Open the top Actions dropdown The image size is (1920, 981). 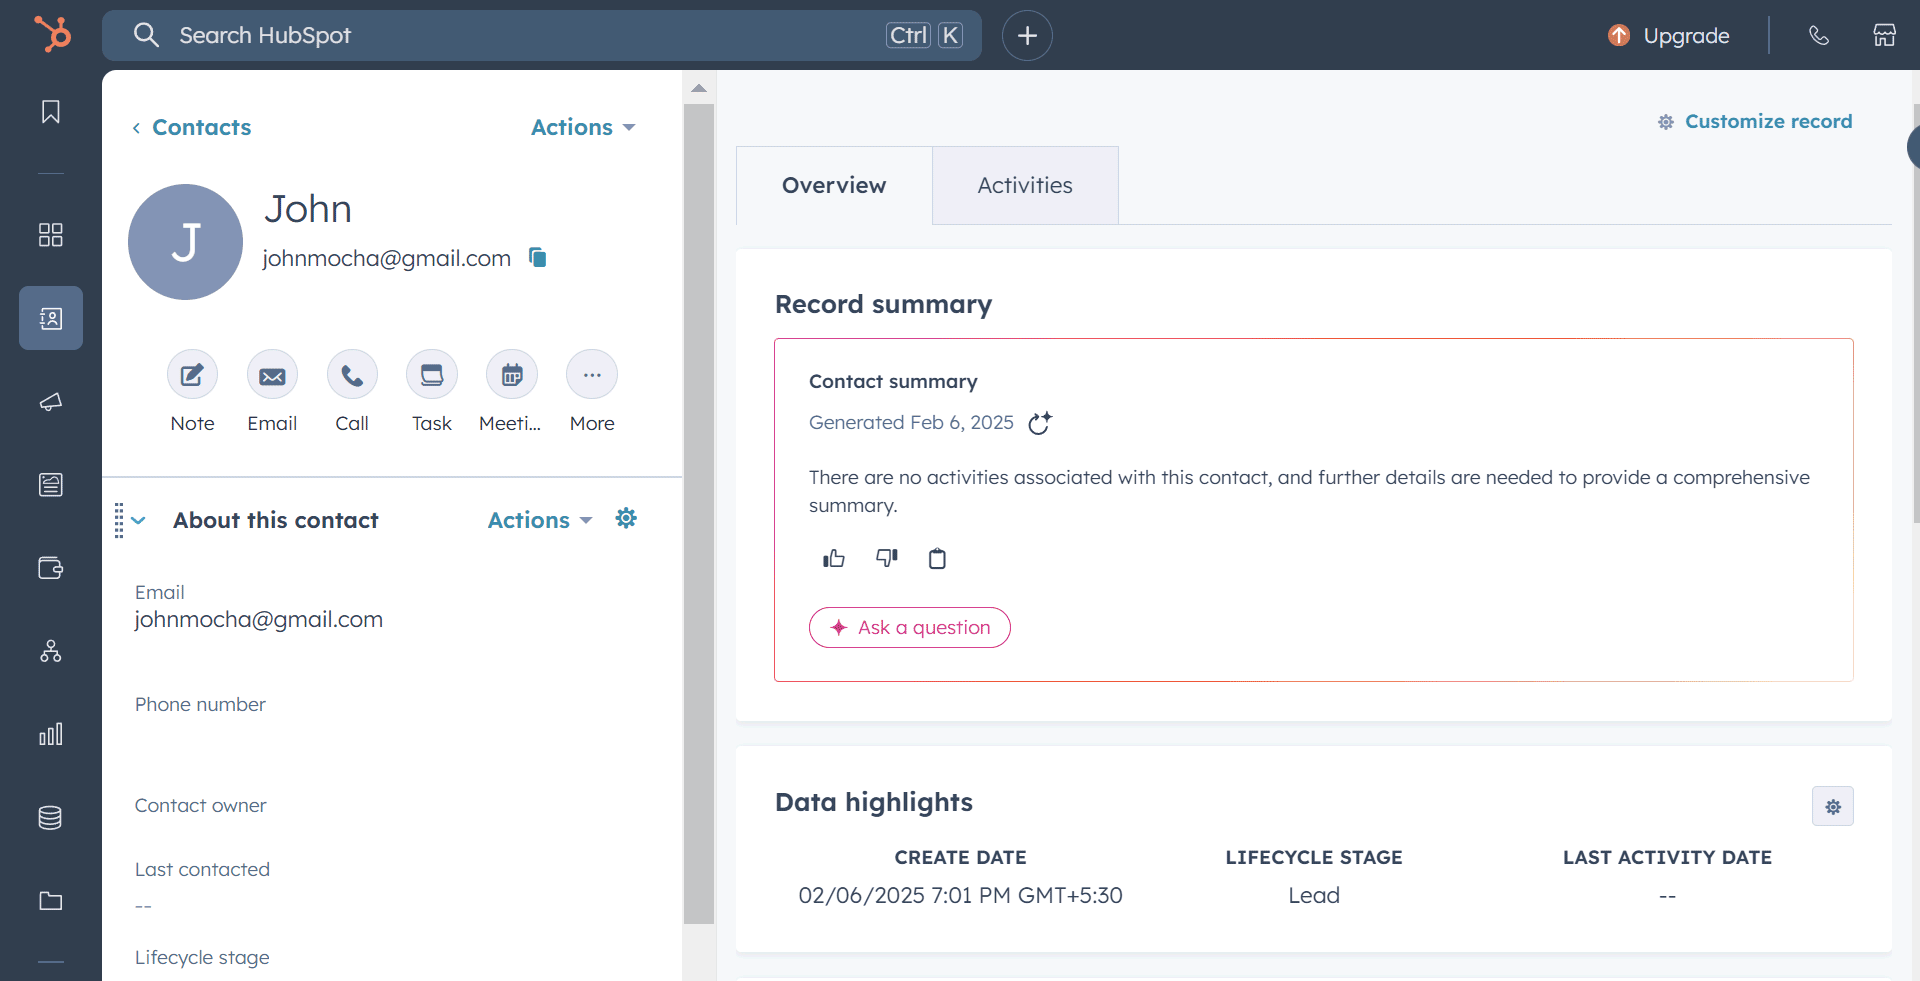(x=582, y=127)
